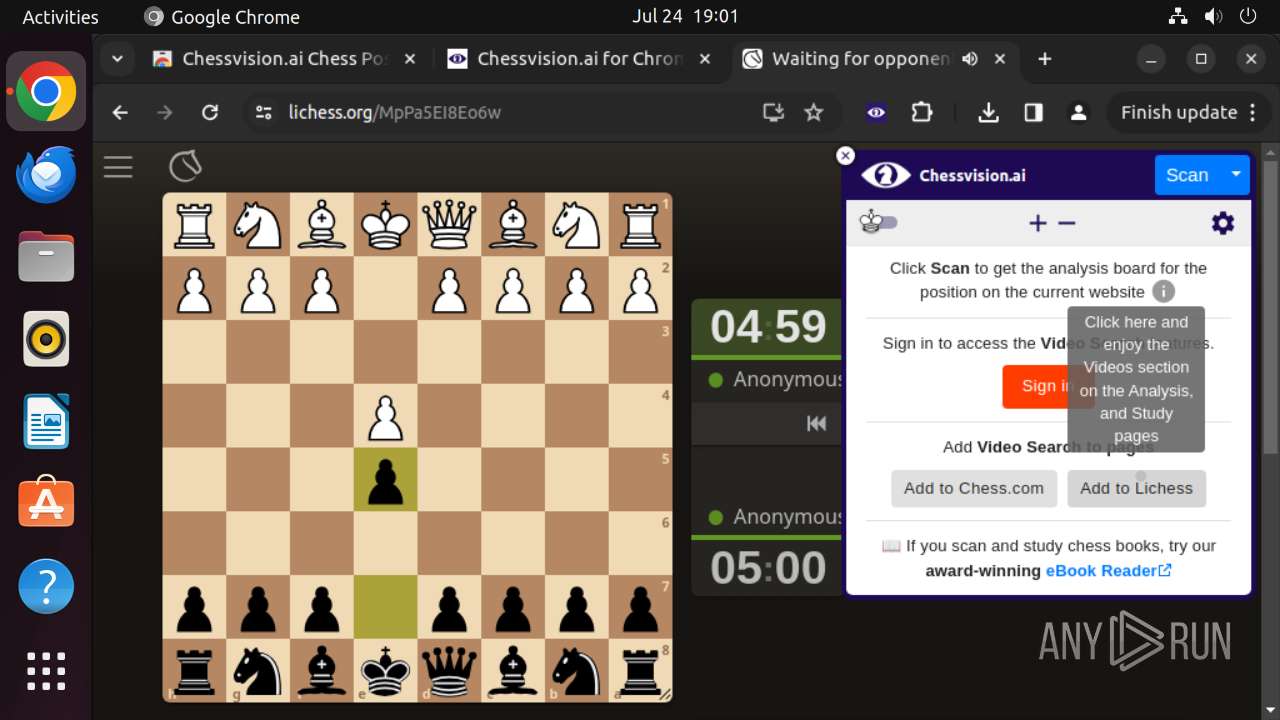Open clock and calendar Jul 24 19:01
This screenshot has height=720, width=1280.
[686, 16]
